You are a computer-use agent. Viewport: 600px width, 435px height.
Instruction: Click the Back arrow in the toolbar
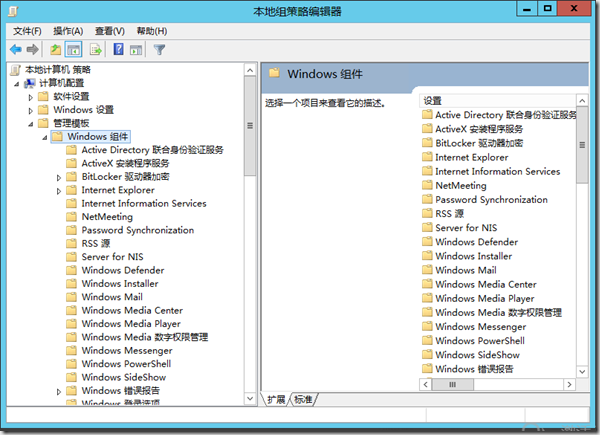point(16,49)
